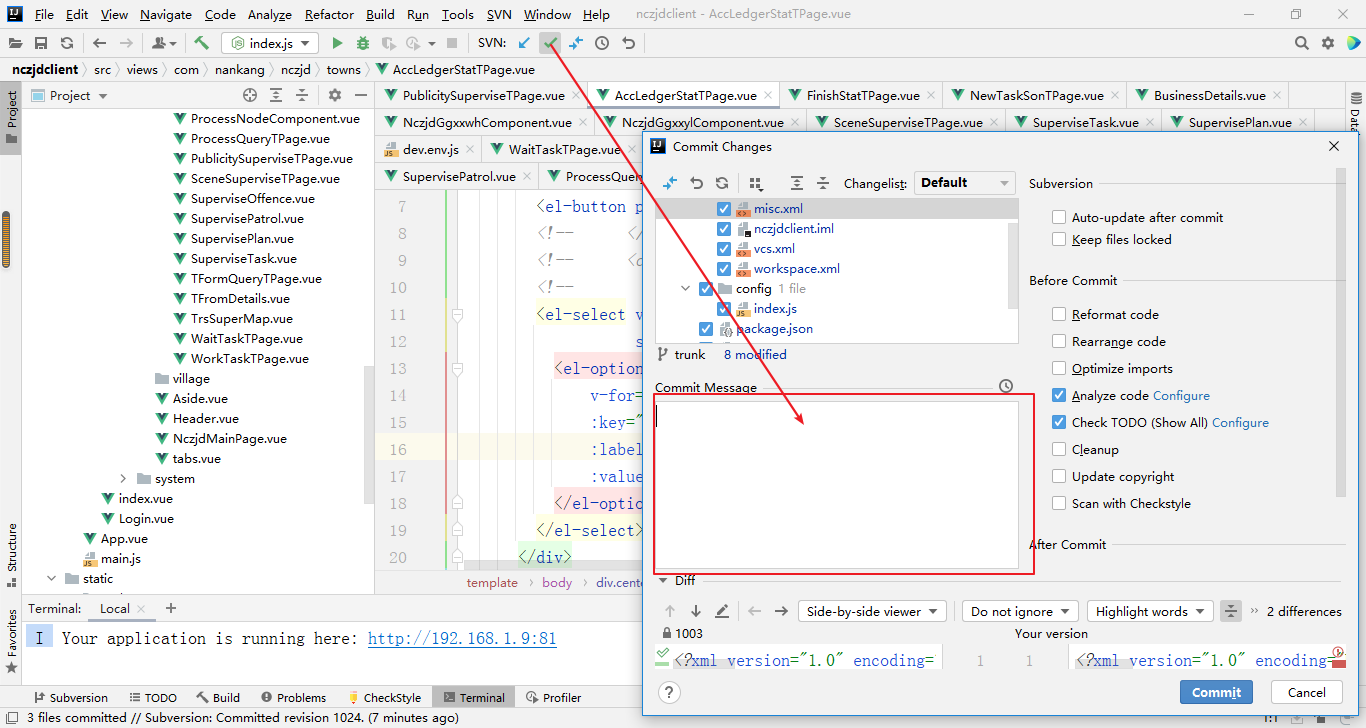
Task: Click Revert icon in Commit Changes toolbar
Action: point(697,183)
